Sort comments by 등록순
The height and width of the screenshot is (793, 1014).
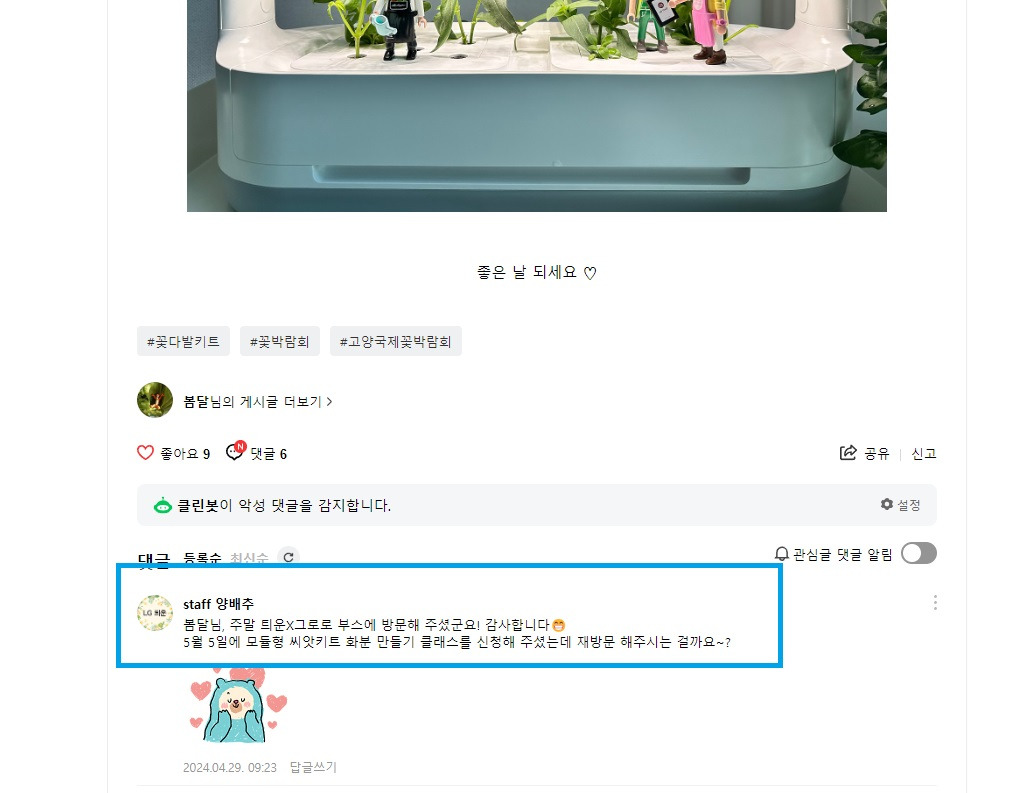click(202, 558)
